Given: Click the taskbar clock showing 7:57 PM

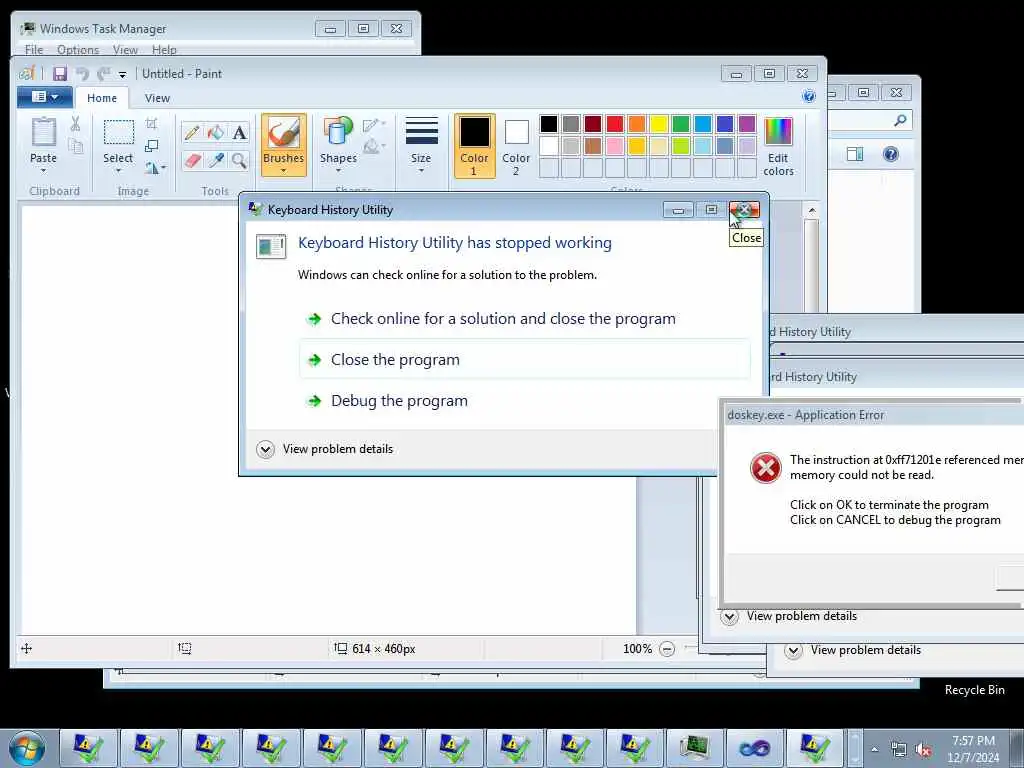Looking at the screenshot, I should point(973,749).
